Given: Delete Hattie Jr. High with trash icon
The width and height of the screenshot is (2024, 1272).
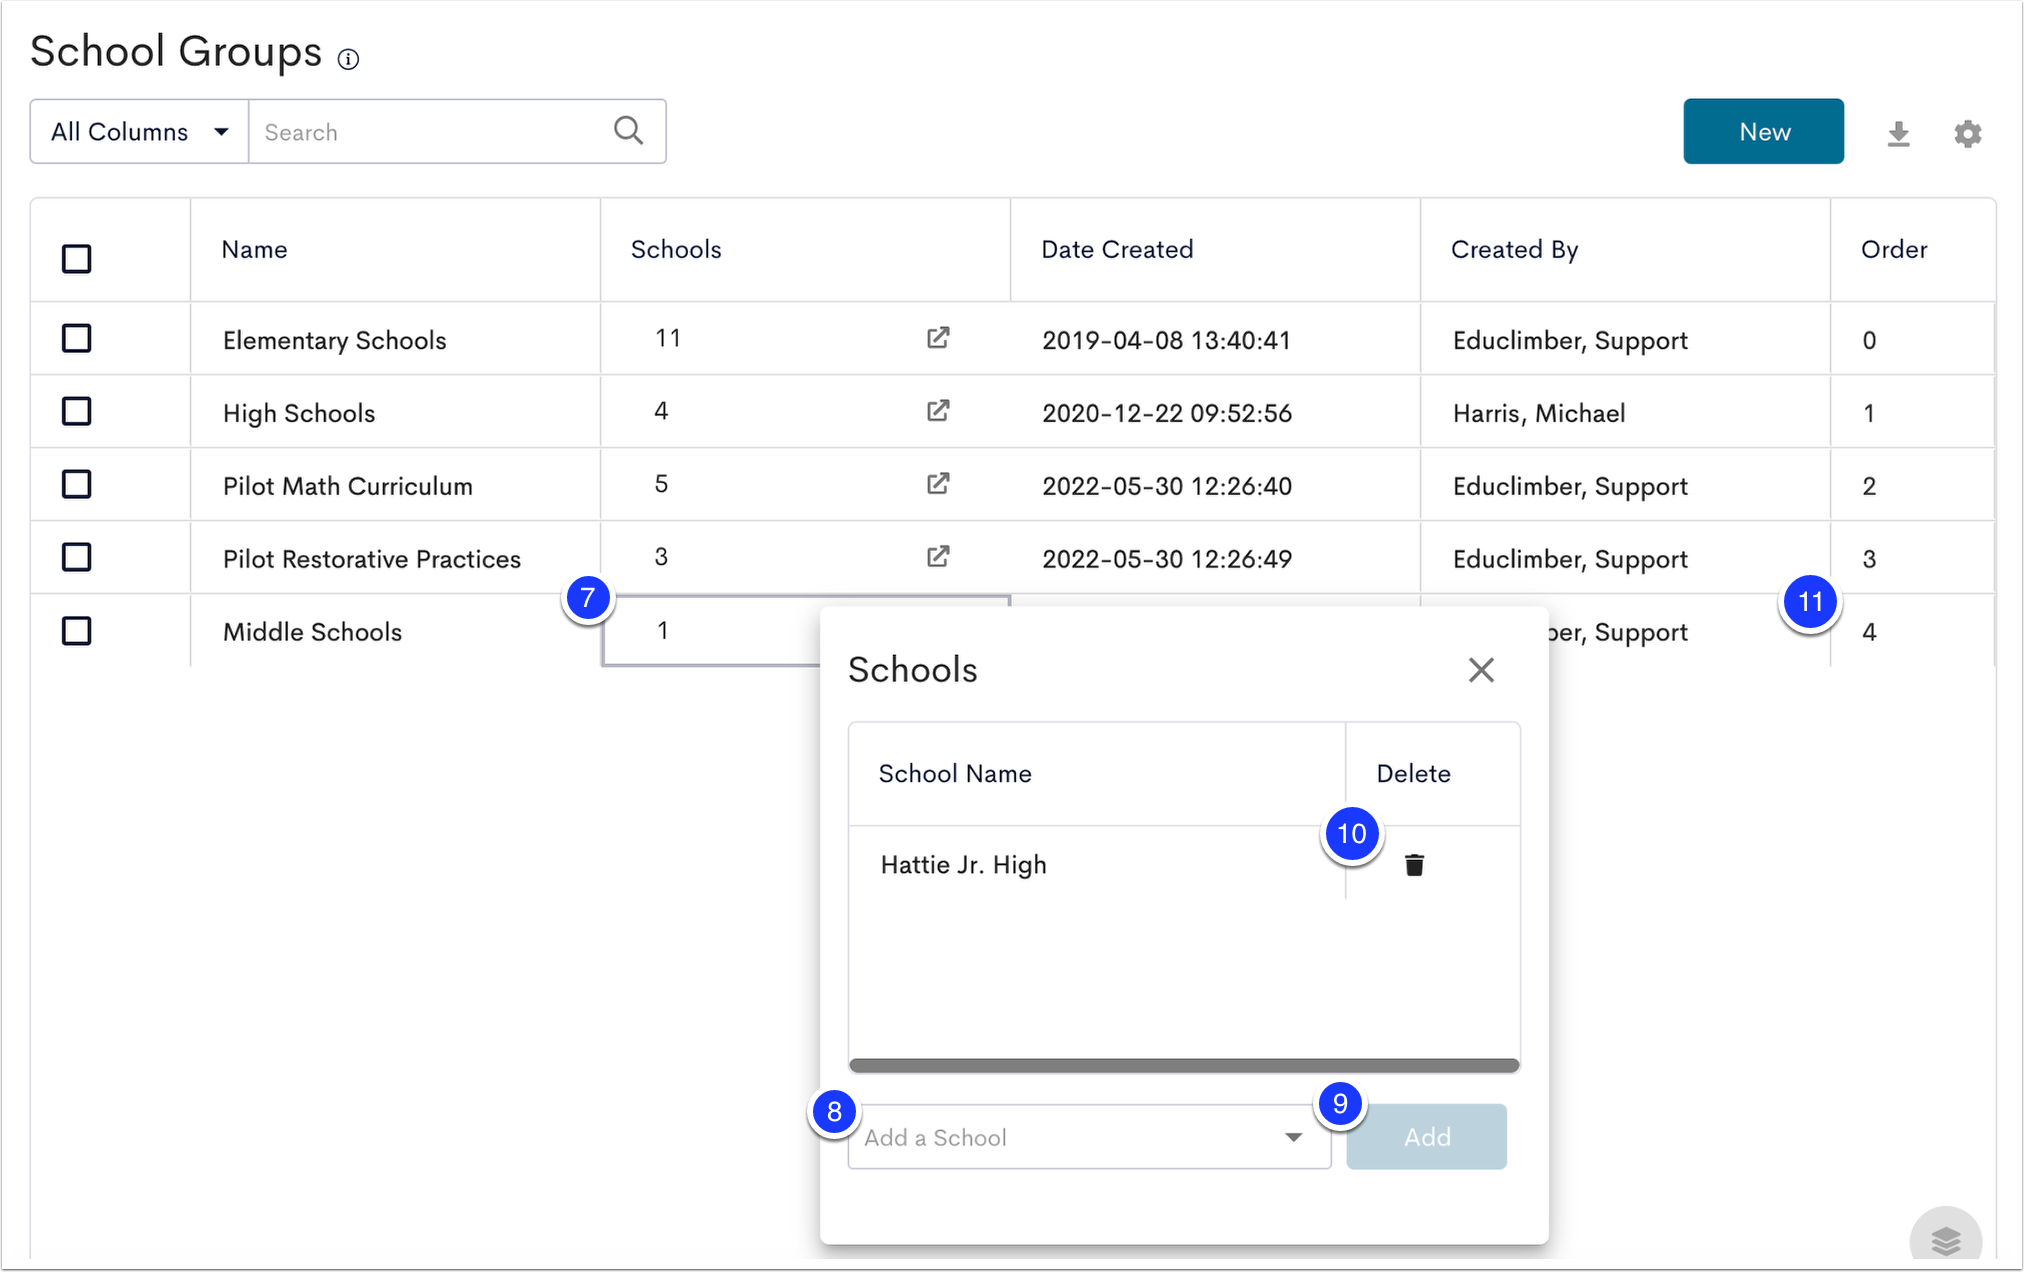Looking at the screenshot, I should coord(1414,865).
